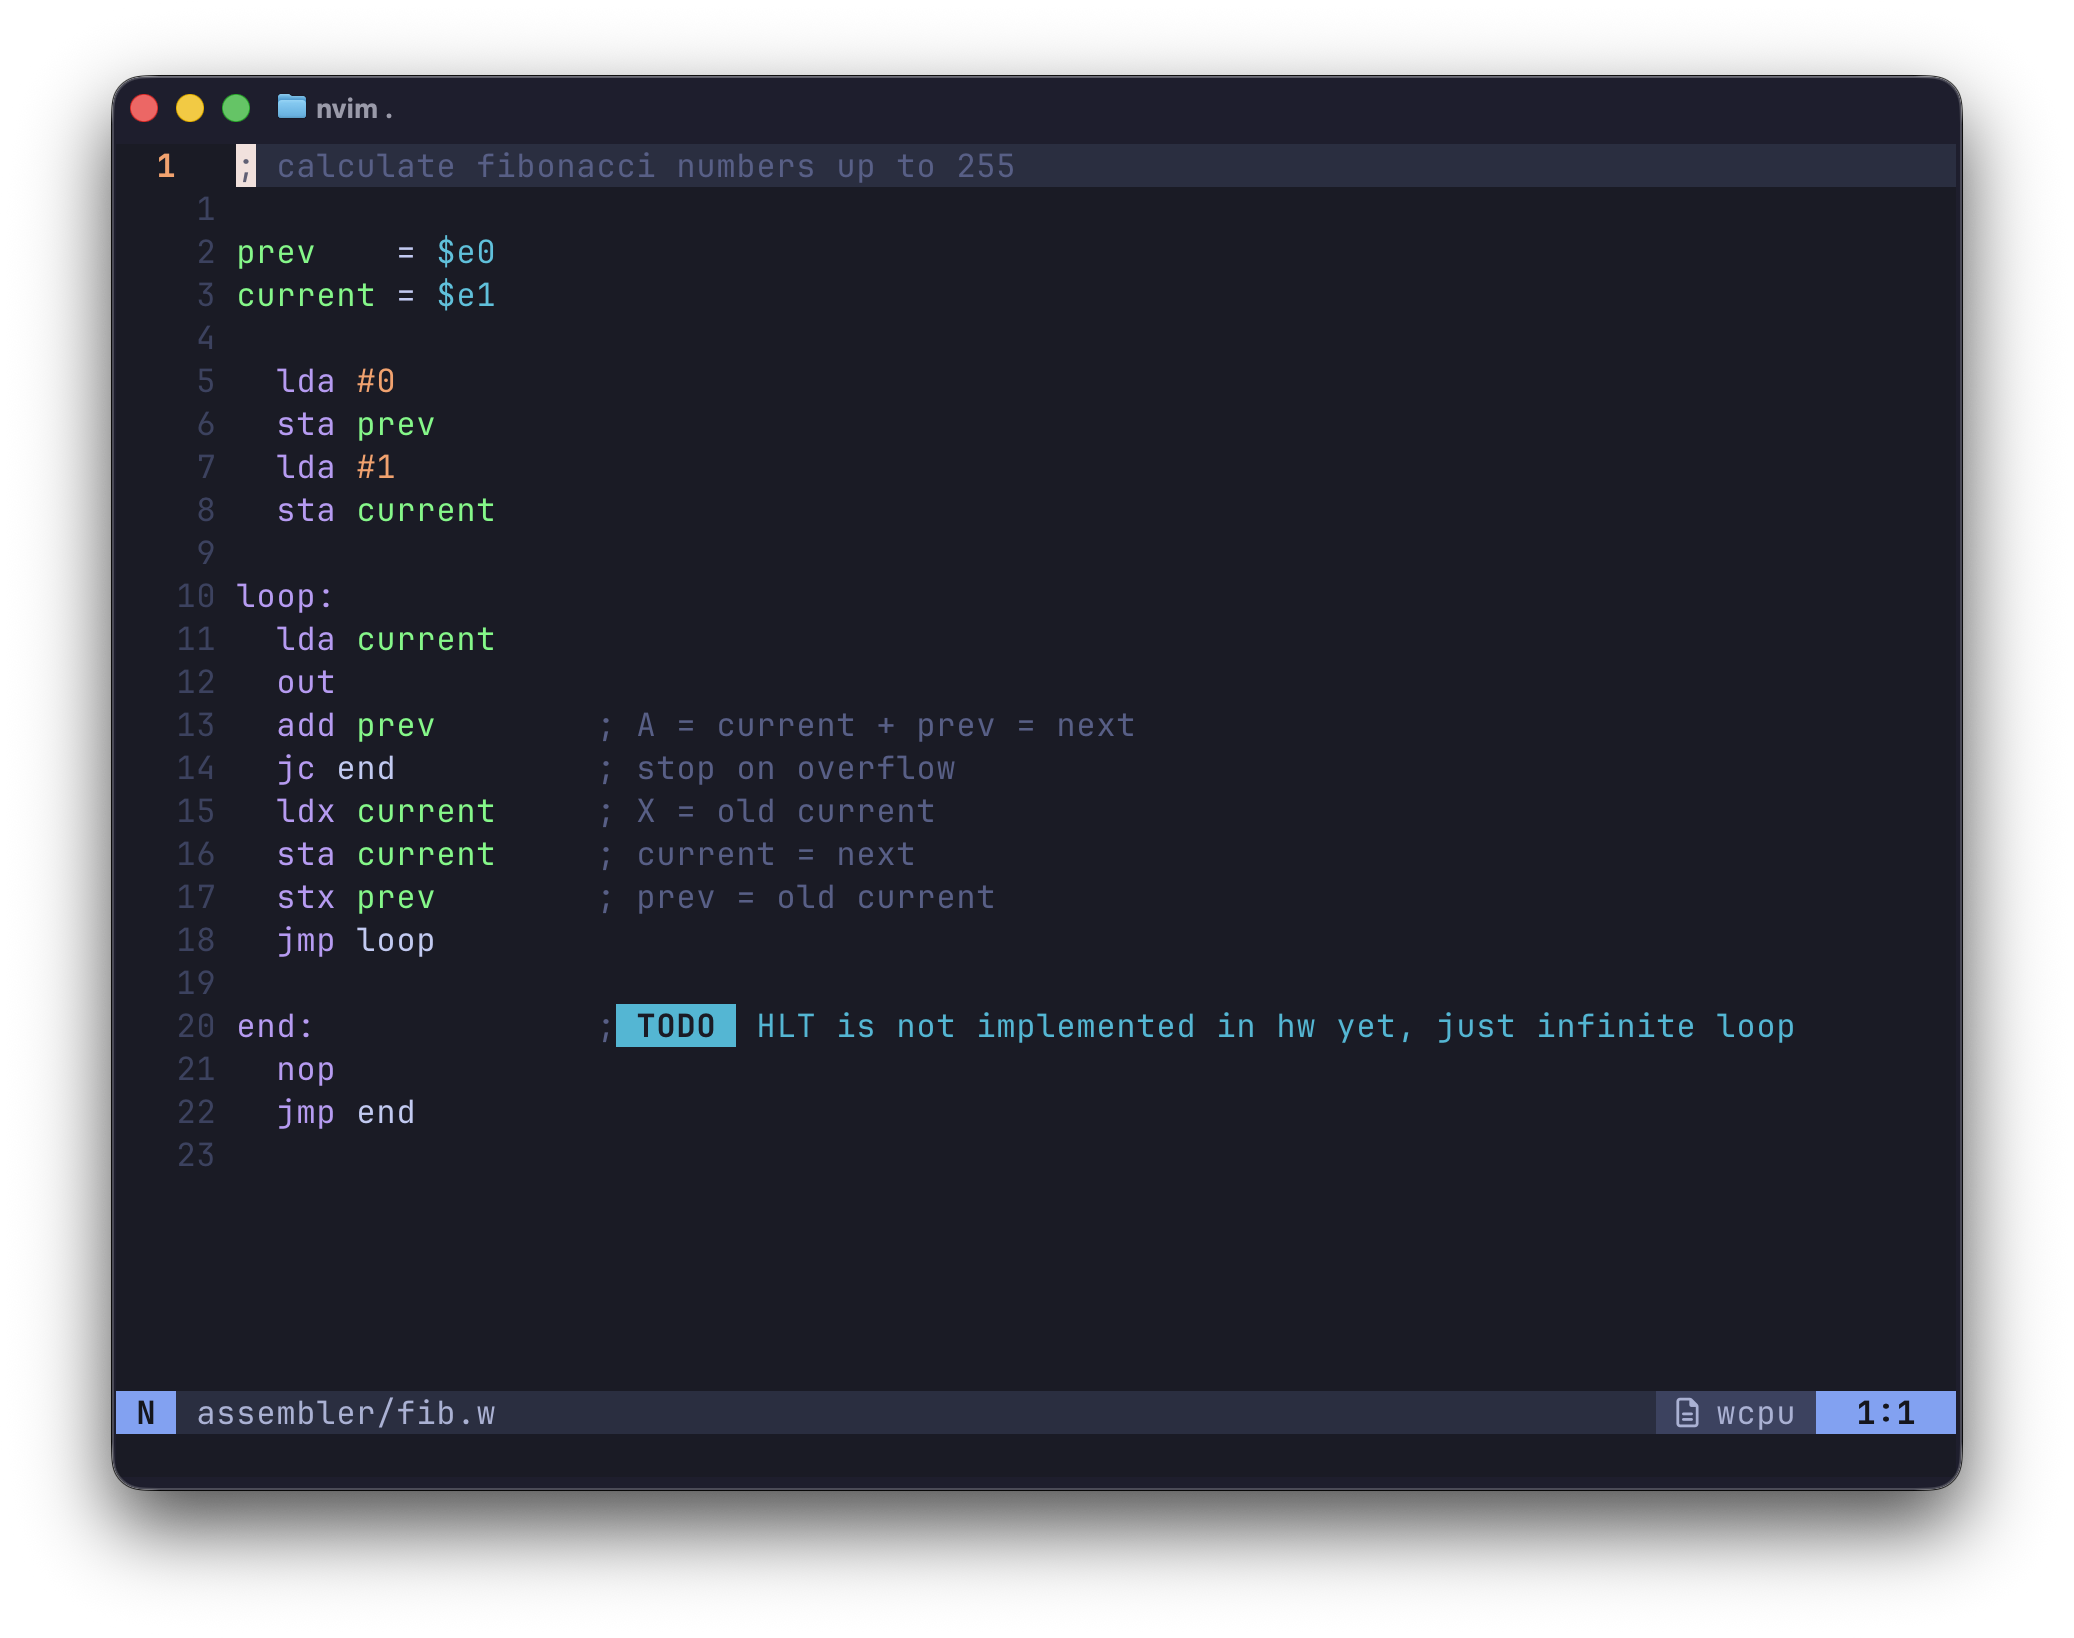
Task: Click the 1:1 cursor position indicator
Action: coord(1884,1413)
